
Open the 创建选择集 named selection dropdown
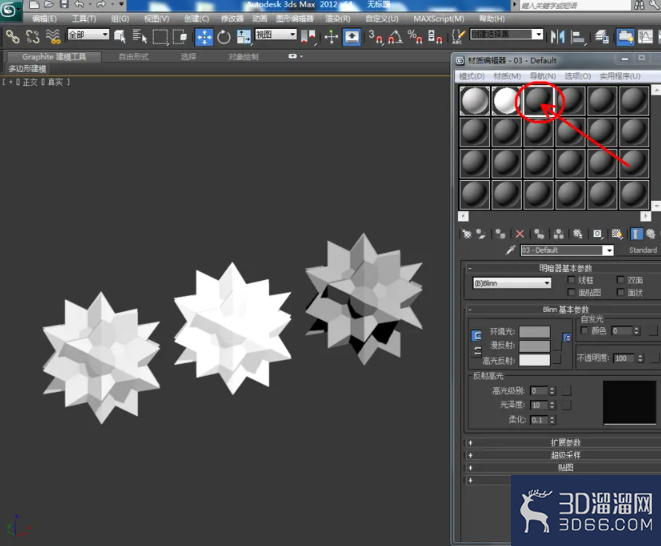pyautogui.click(x=506, y=35)
